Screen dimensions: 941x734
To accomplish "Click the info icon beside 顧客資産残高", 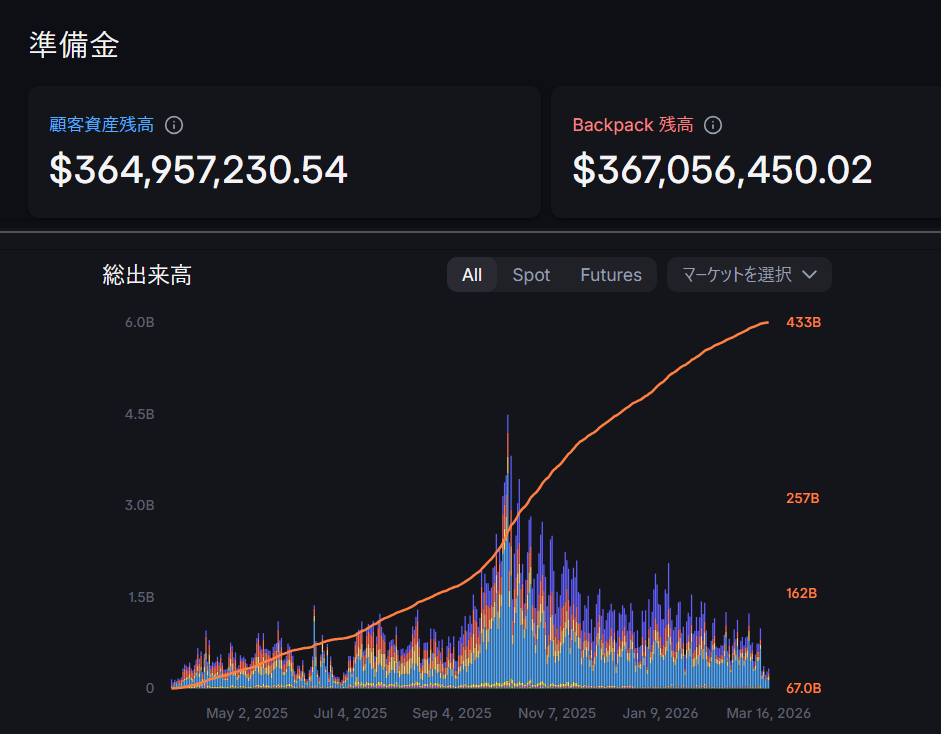I will [x=174, y=125].
